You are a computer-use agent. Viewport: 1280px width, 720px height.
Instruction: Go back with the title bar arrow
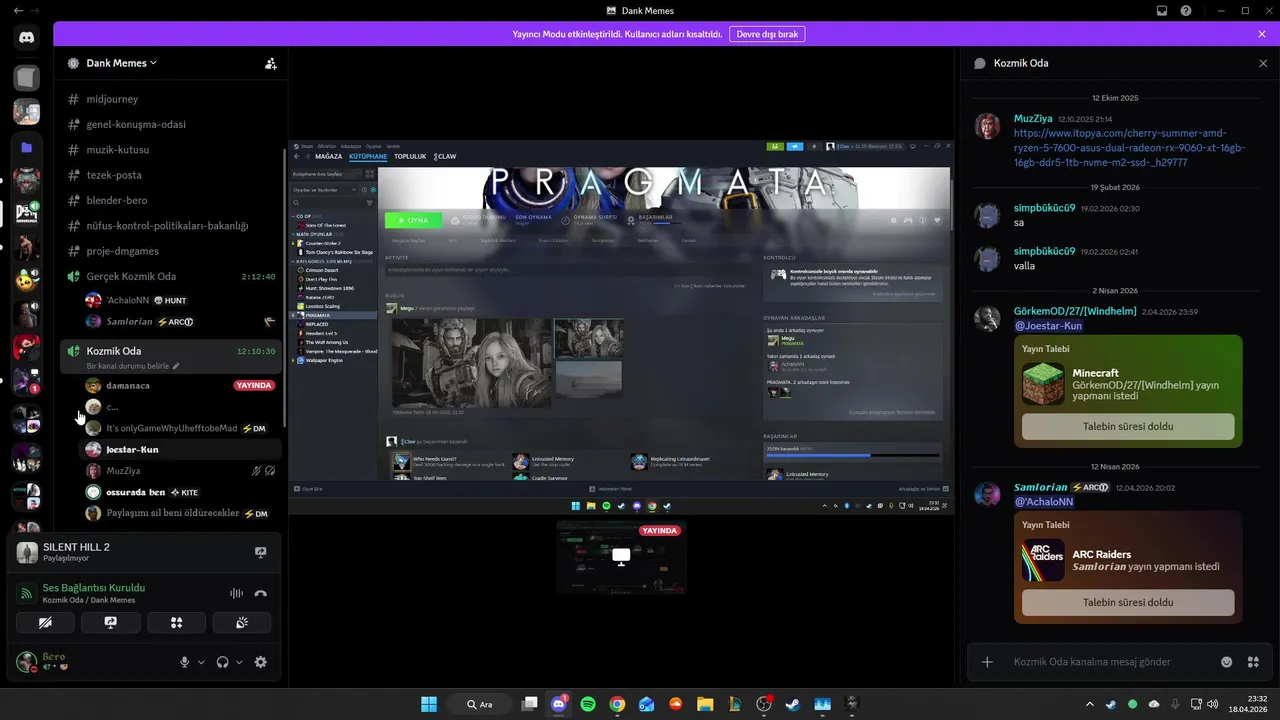pyautogui.click(x=18, y=10)
